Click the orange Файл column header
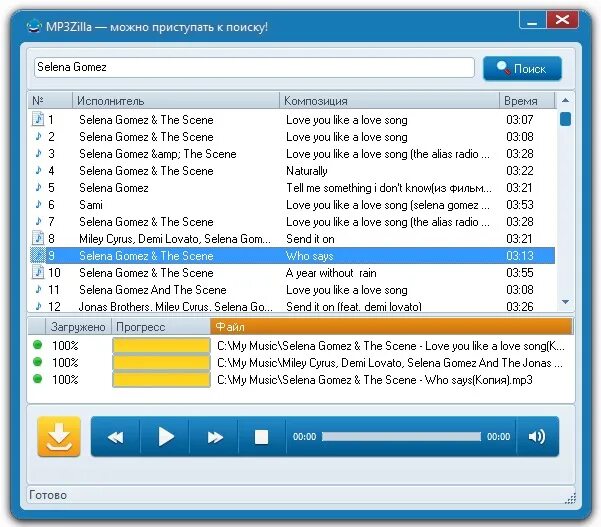Viewport: 601px width, 527px height. pyautogui.click(x=391, y=327)
